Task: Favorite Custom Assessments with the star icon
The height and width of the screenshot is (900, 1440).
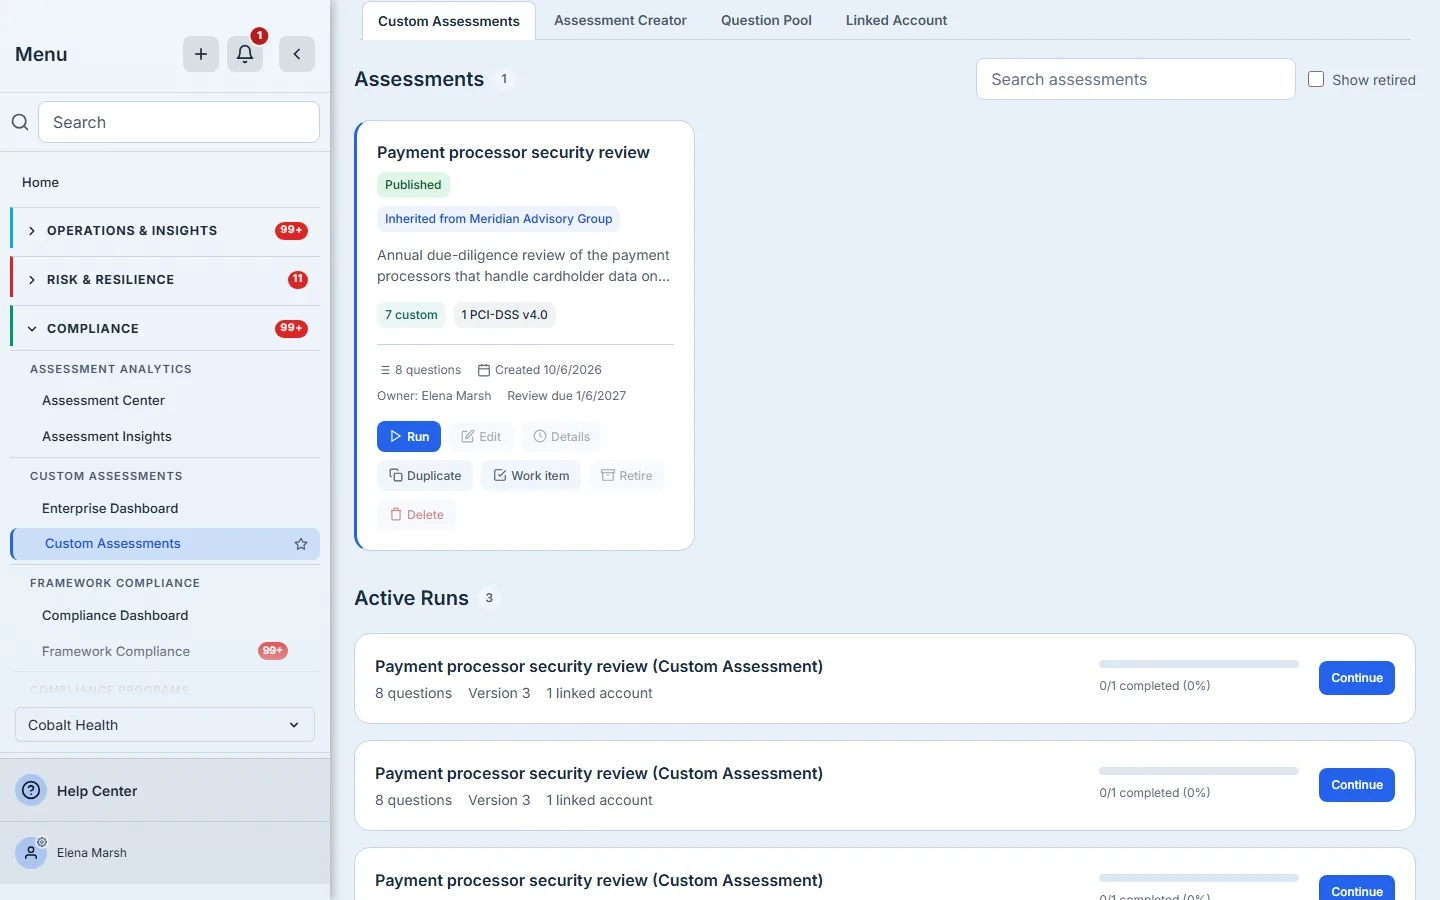Action: tap(301, 544)
